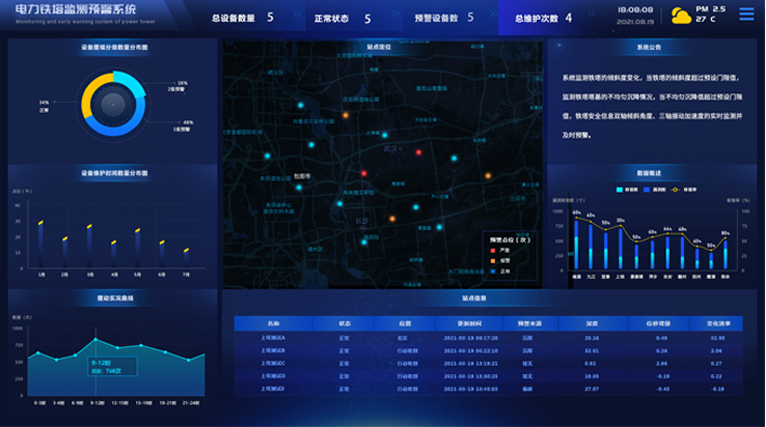Click the blue 正常 legend square

(492, 270)
